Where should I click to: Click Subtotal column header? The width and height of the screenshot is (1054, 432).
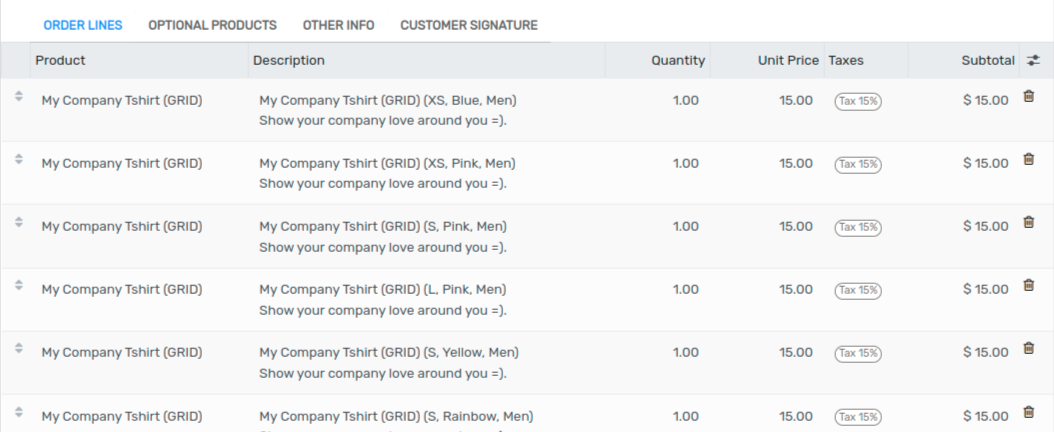988,60
